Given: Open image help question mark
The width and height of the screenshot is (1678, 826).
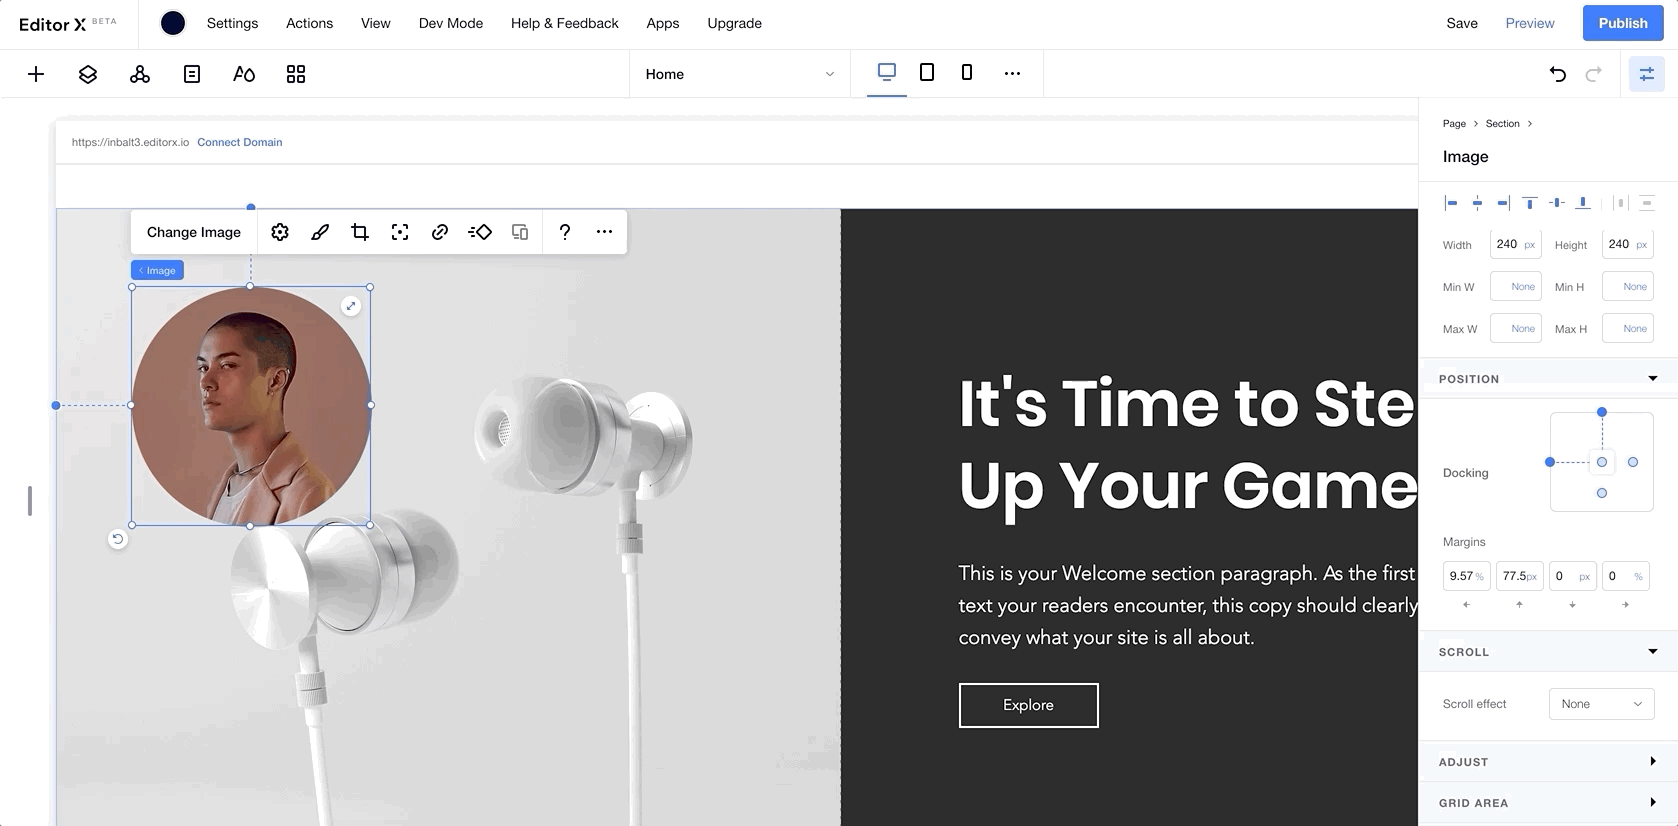Looking at the screenshot, I should click(565, 232).
